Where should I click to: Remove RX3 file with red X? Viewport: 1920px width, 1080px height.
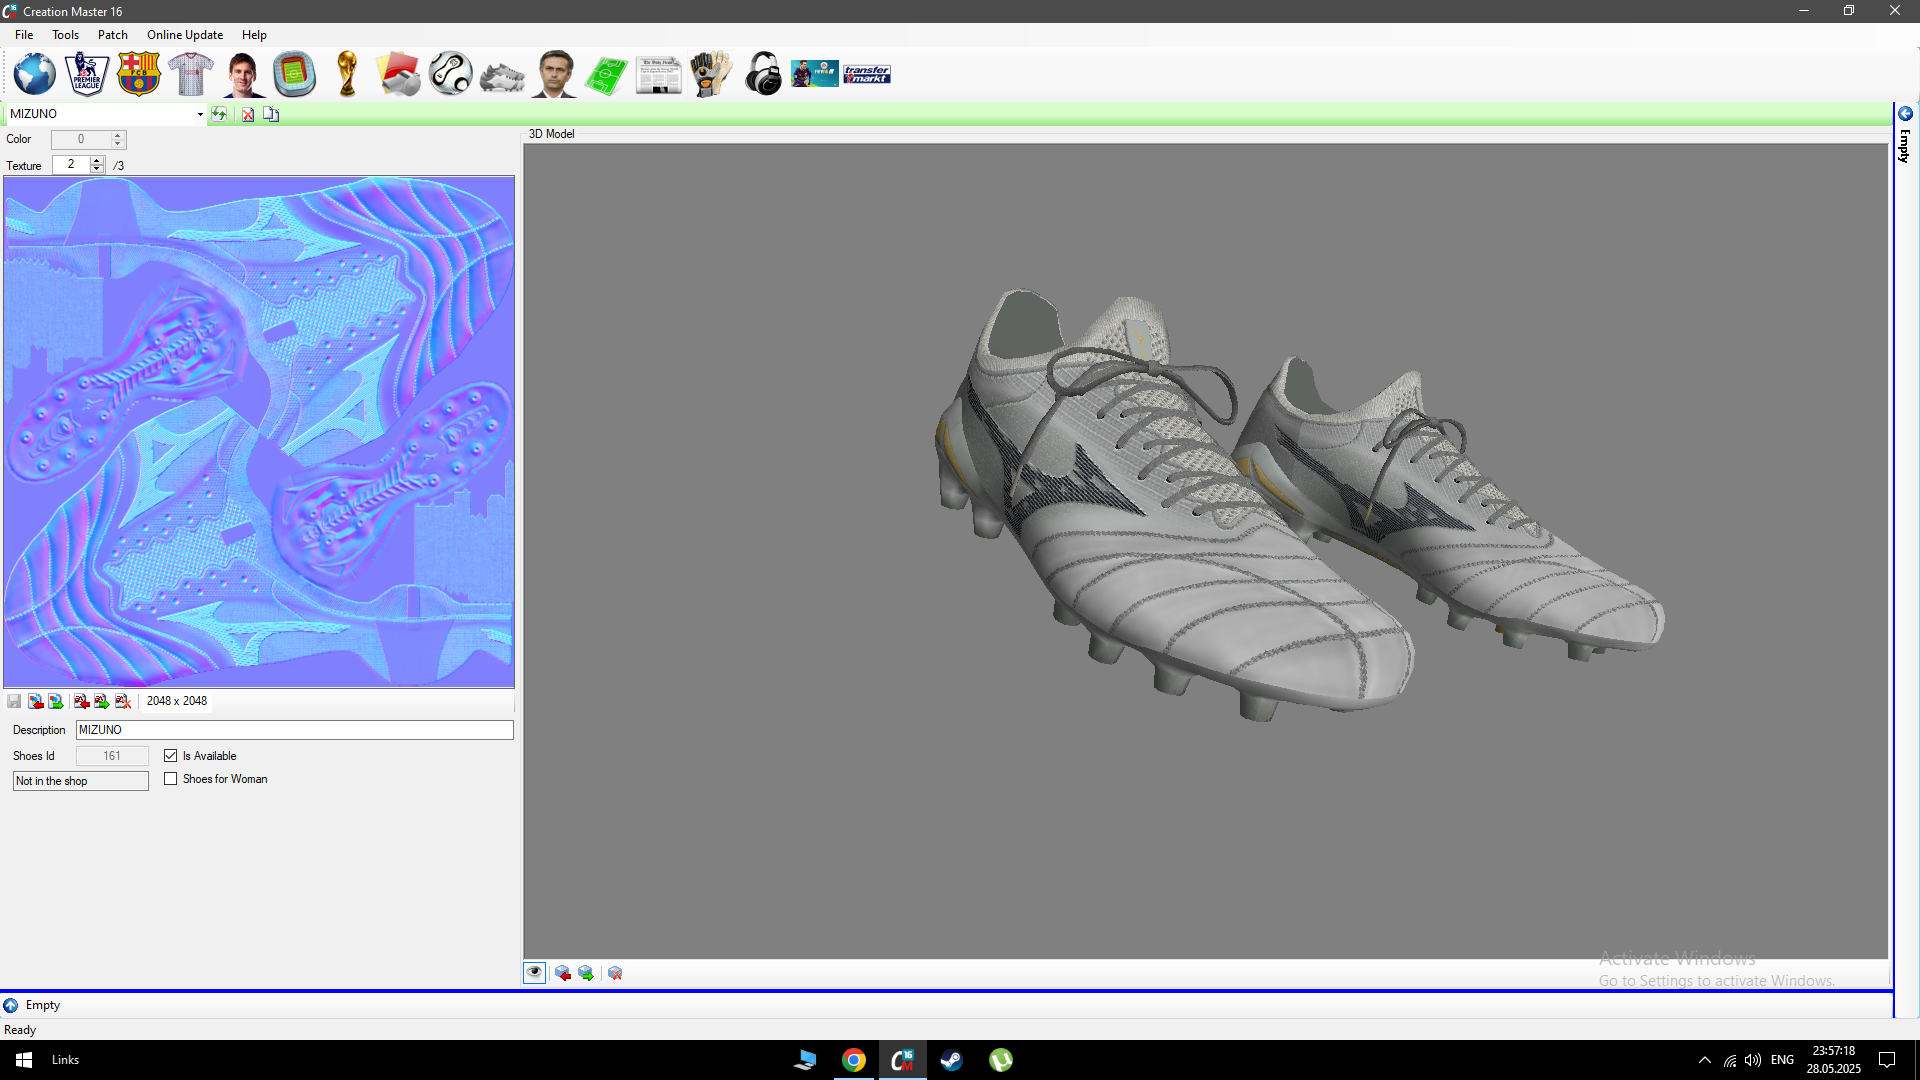click(x=123, y=701)
